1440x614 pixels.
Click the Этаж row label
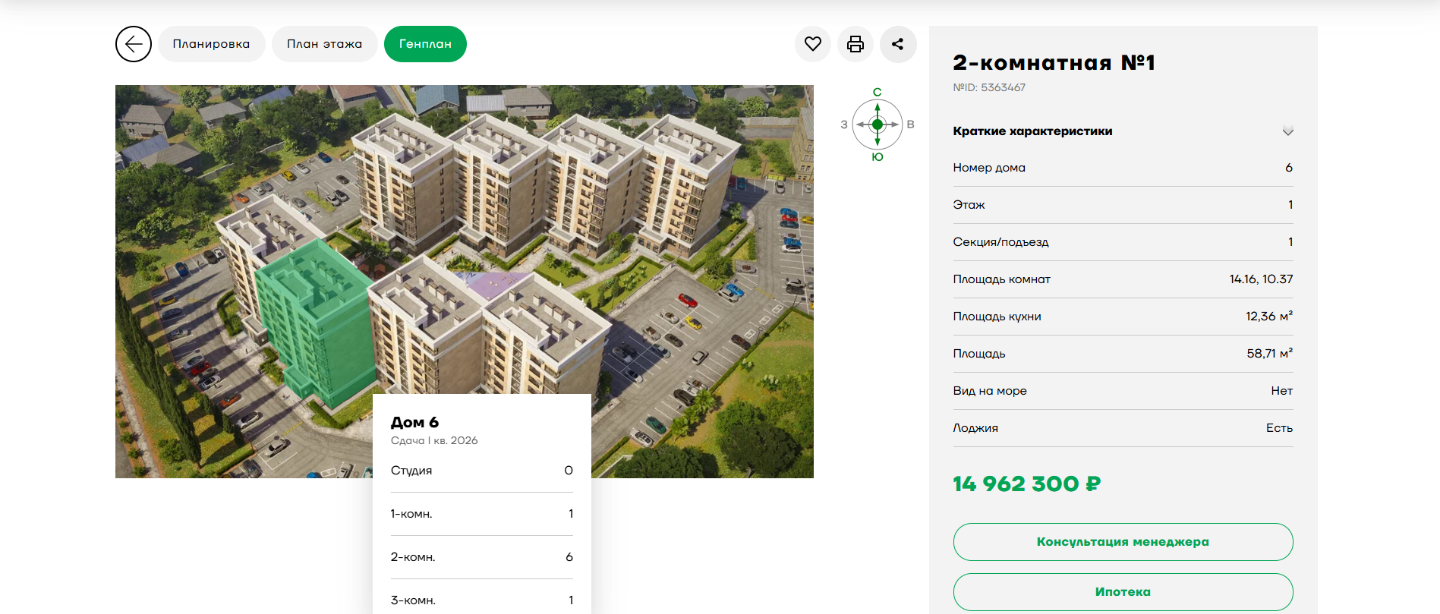coord(969,205)
